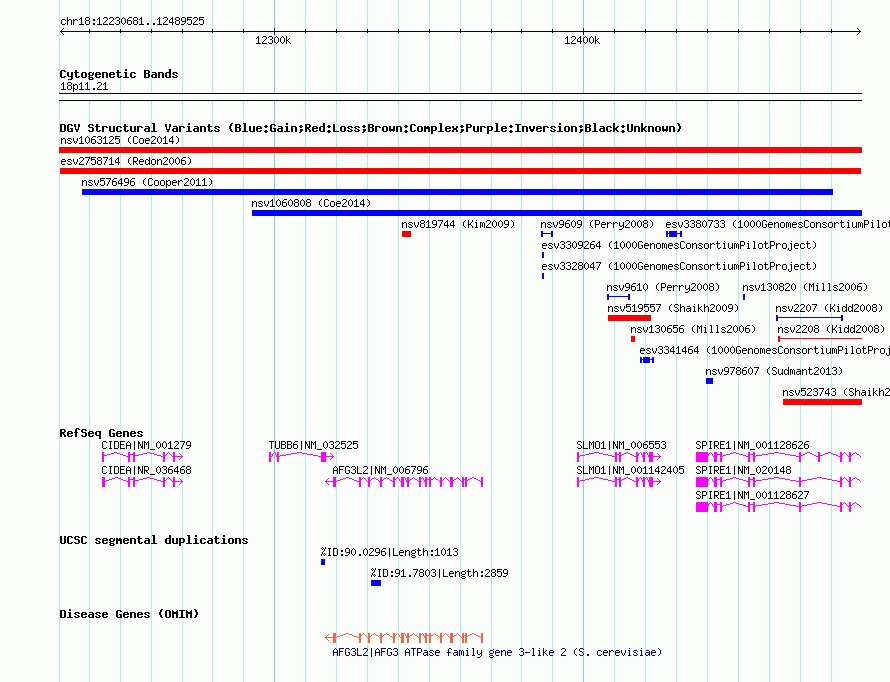Click the nsv9609 (Perry2008) variant glyph
This screenshot has width=890, height=682.
[547, 234]
